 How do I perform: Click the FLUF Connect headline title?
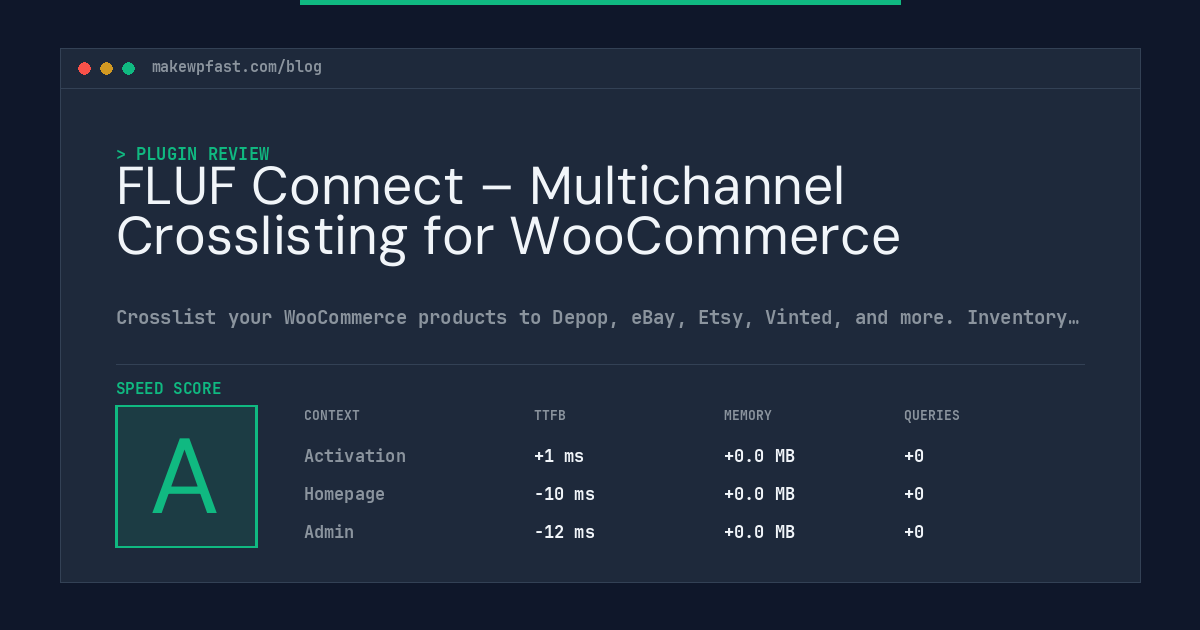pyautogui.click(x=508, y=212)
